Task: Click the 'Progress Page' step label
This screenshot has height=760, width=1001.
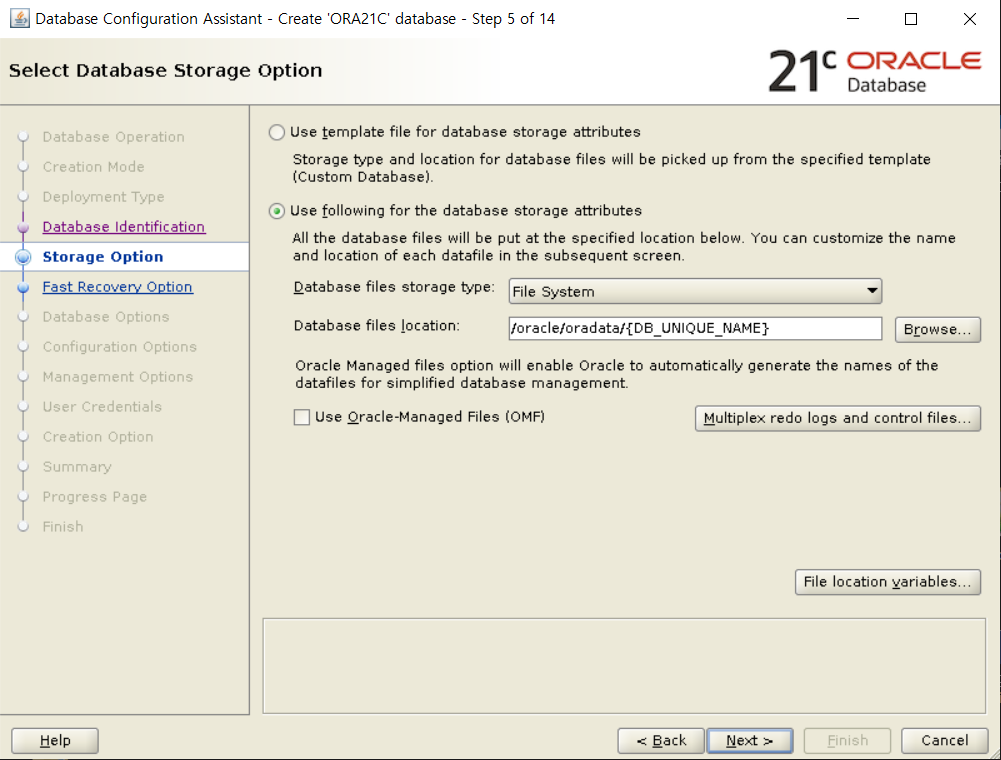Action: (94, 497)
